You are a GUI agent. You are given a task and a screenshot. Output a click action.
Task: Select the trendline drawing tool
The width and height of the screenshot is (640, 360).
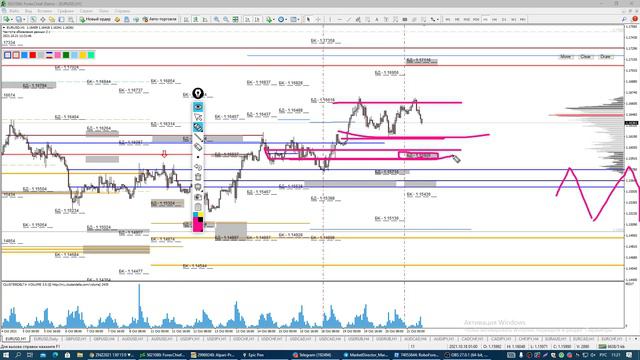[349, 19]
